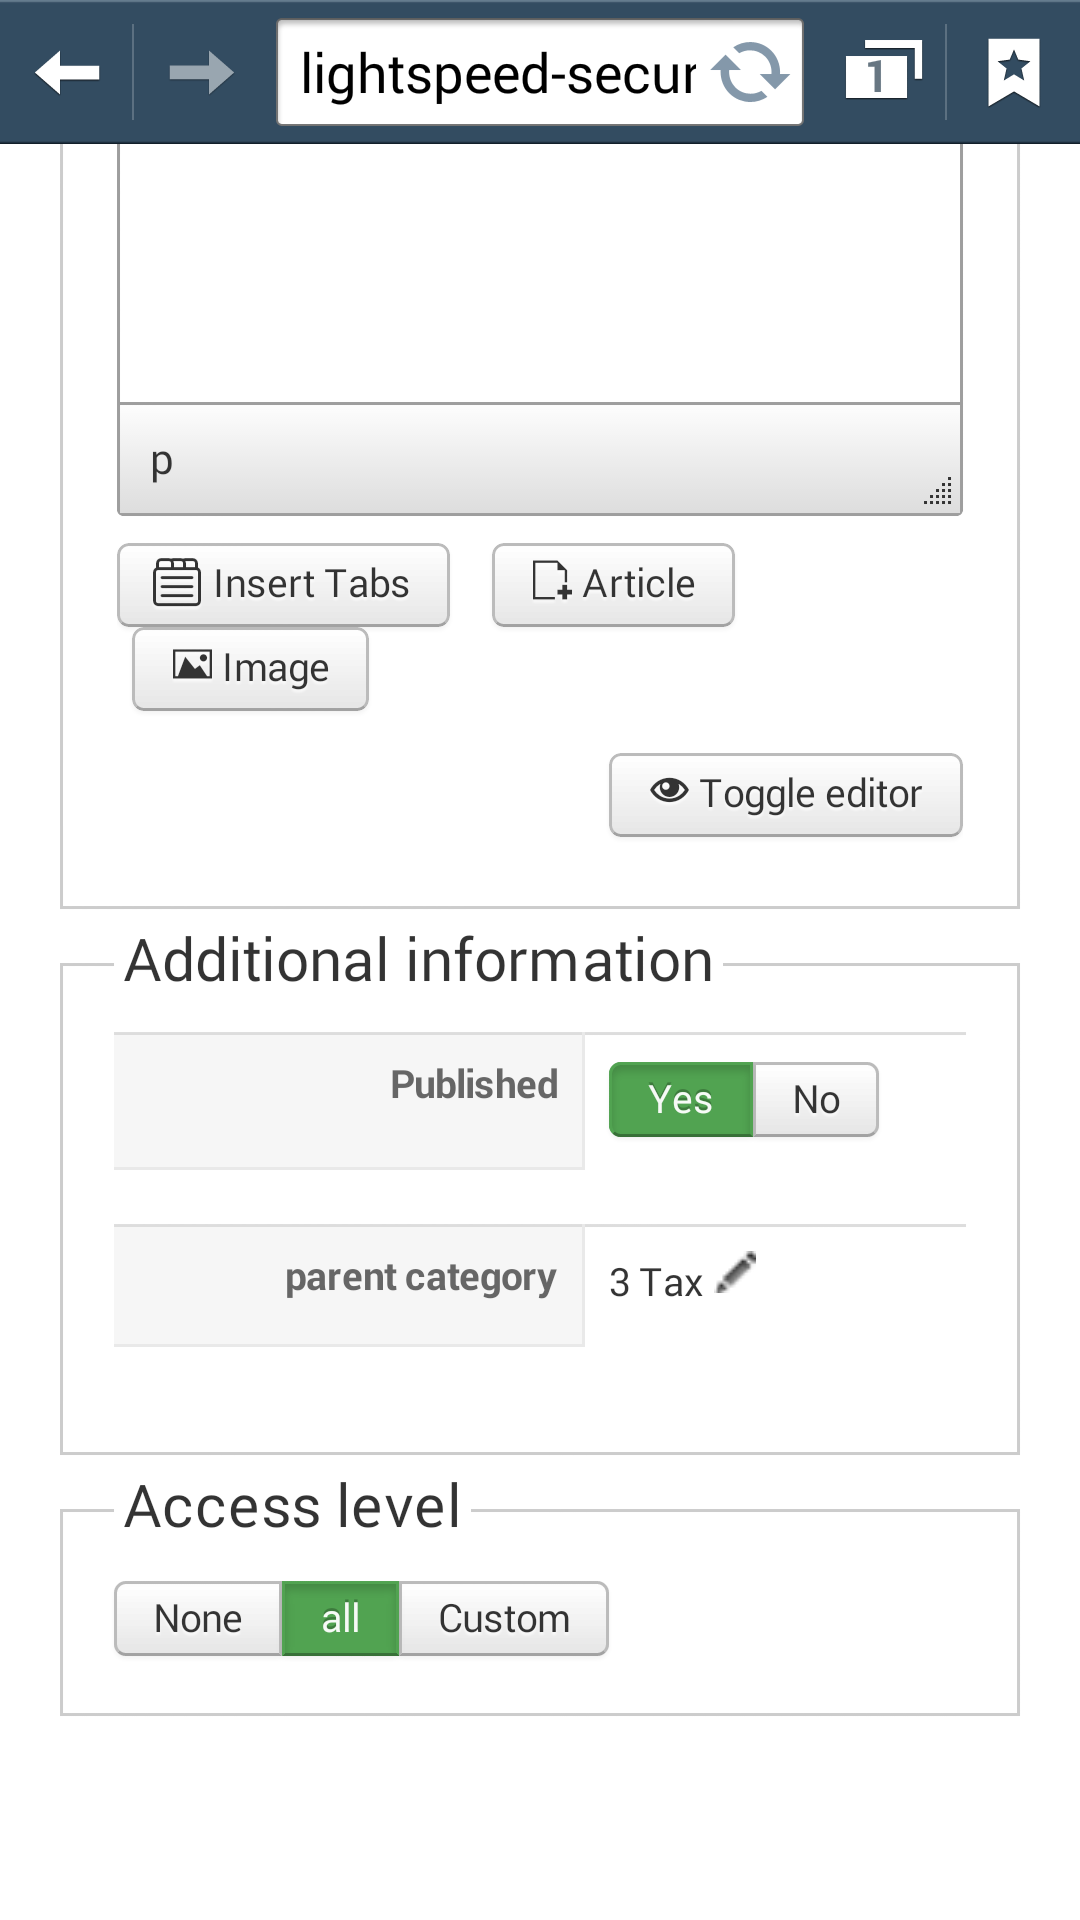Reload the page with refresh icon
1080x1920 pixels.
coord(750,73)
